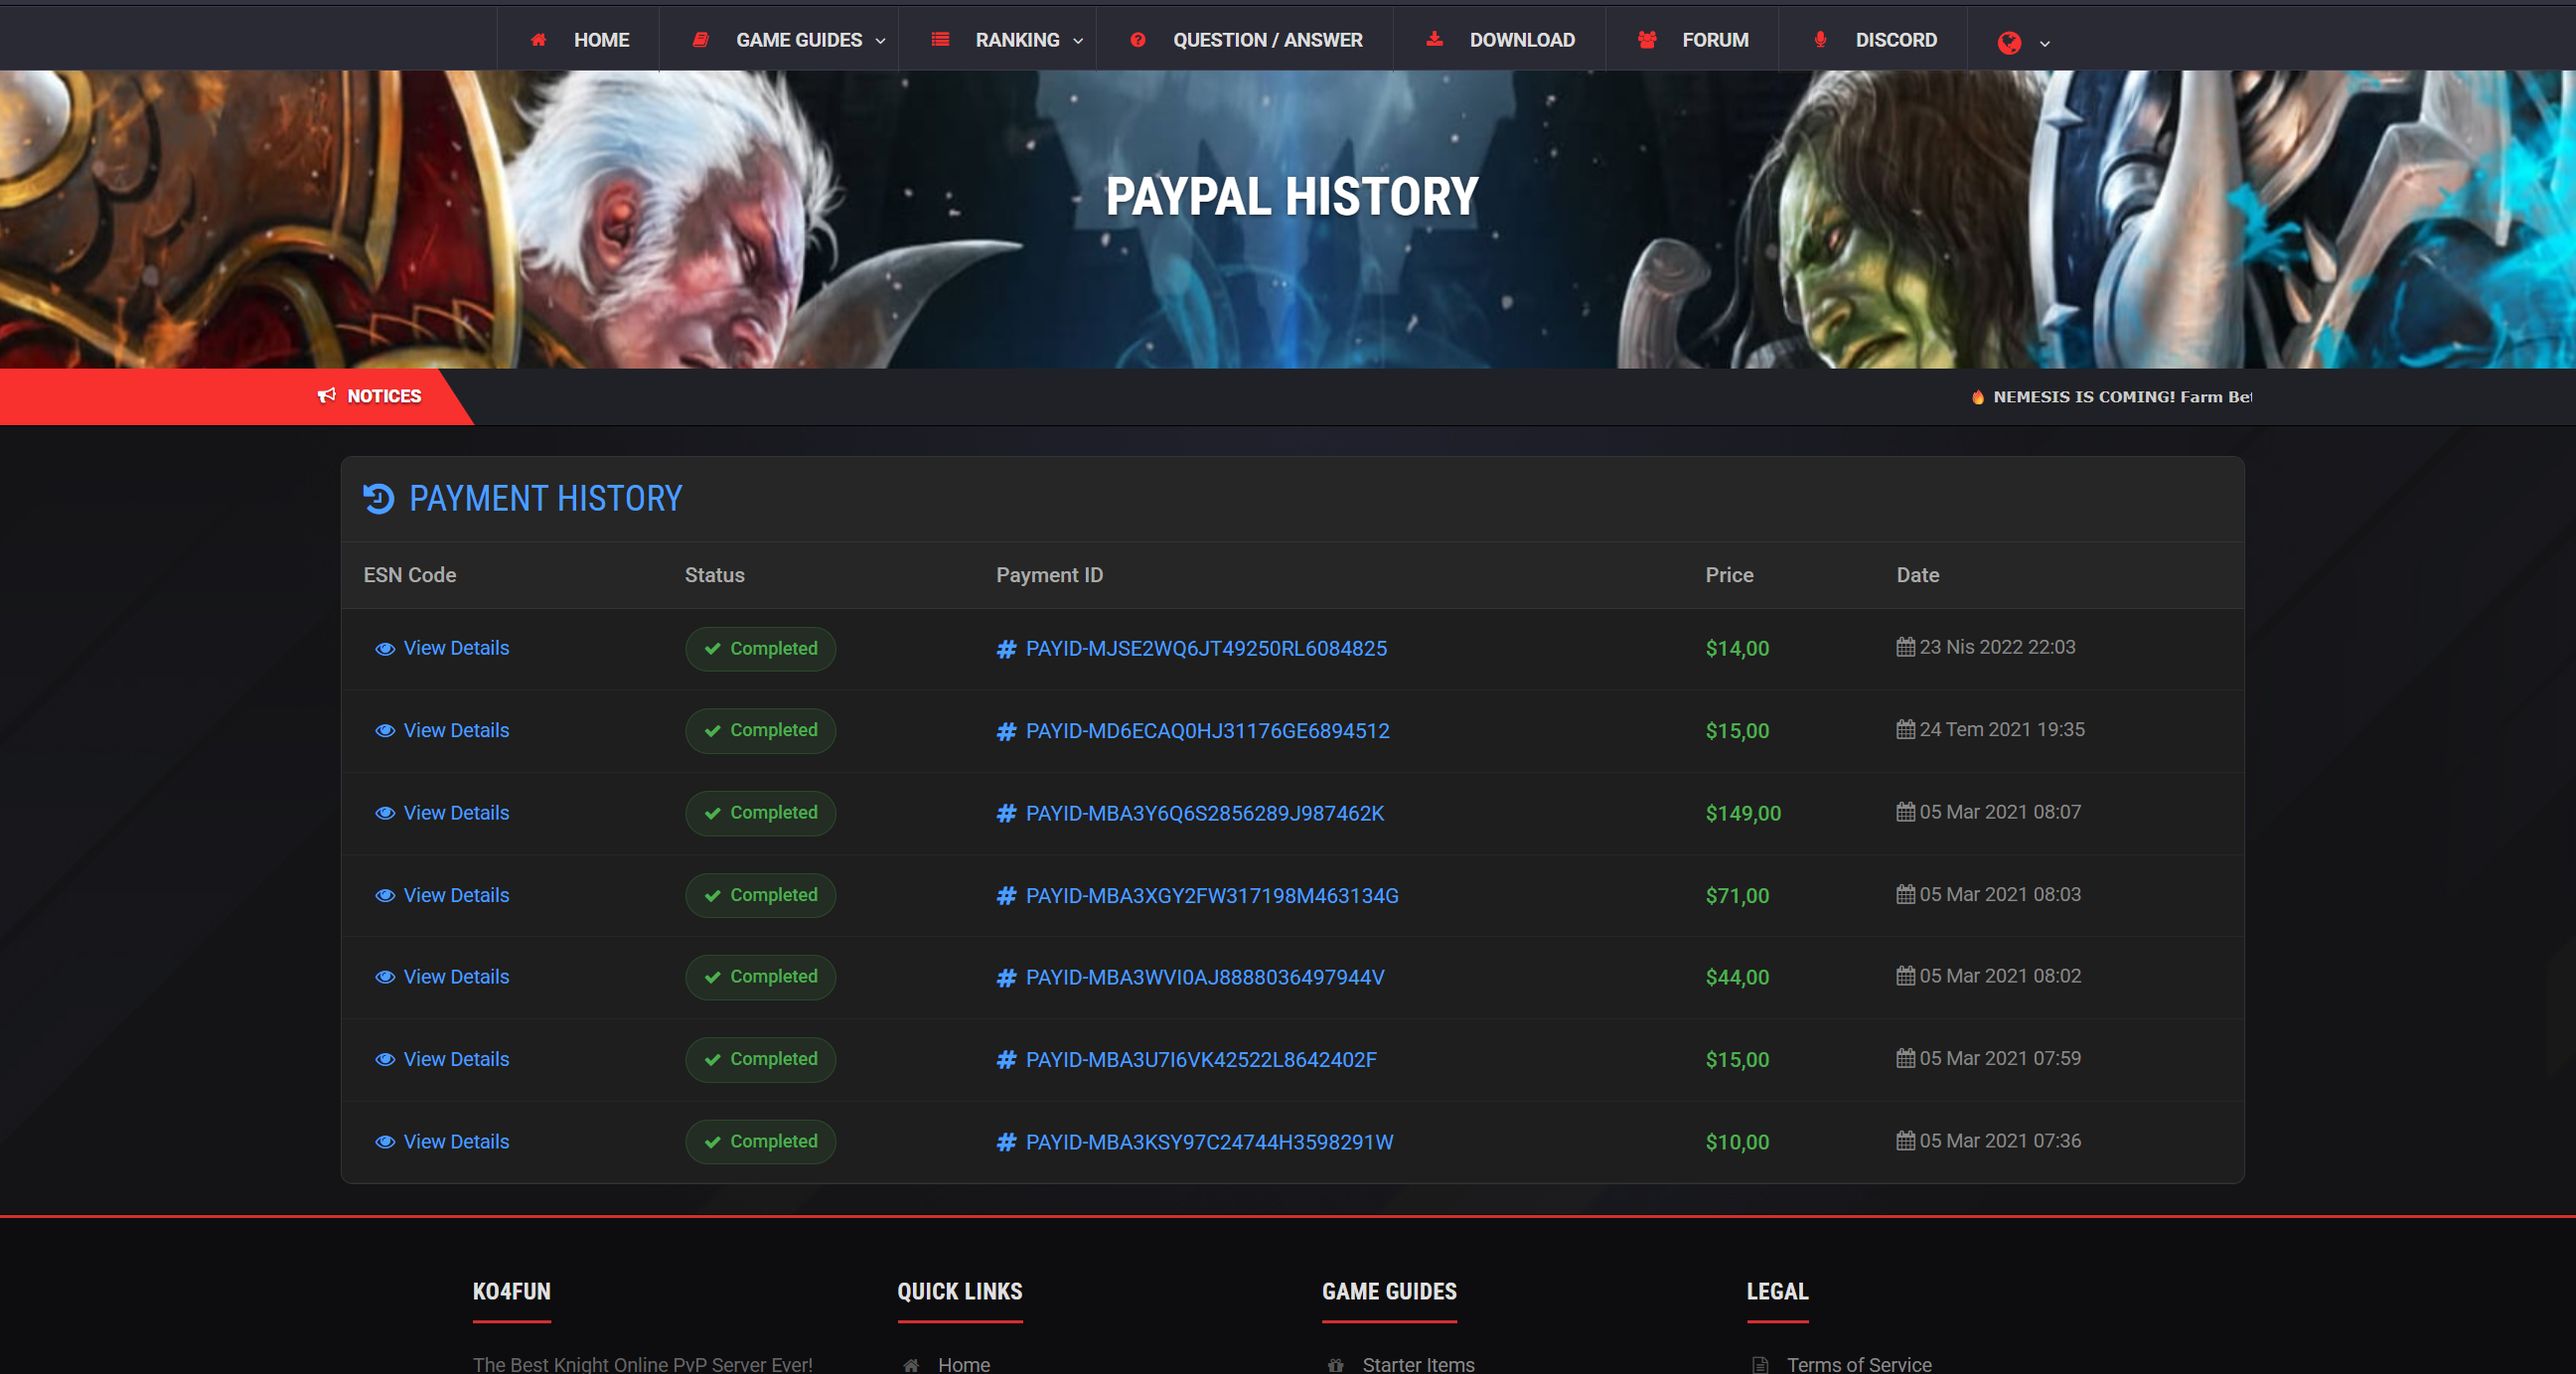Click eye icon in the $10,00 payment row
This screenshot has height=1374, width=2576.
pyautogui.click(x=385, y=1142)
